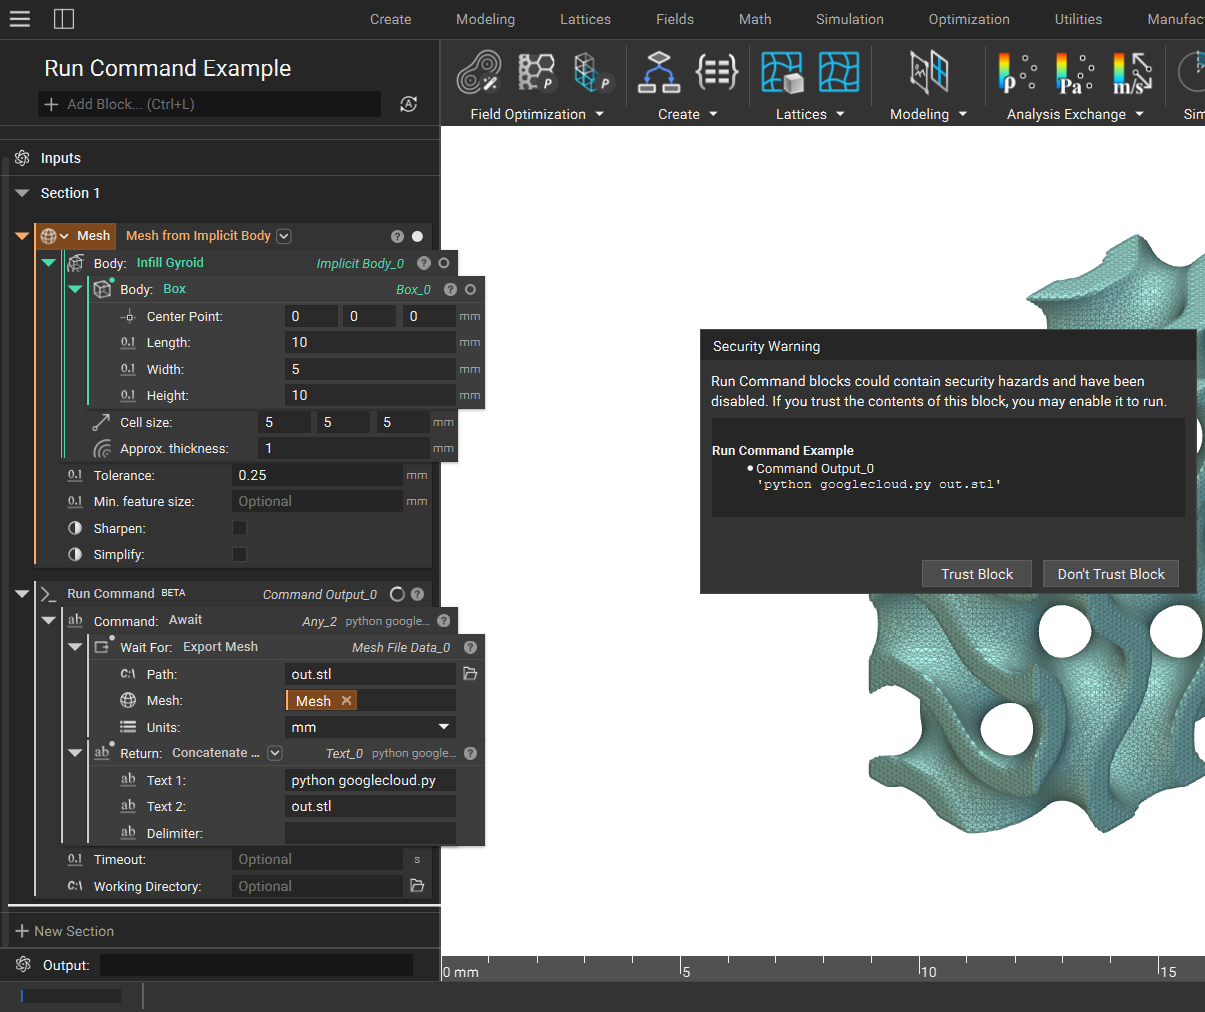Open the Utilities menu tab
The width and height of the screenshot is (1205, 1012).
(1078, 19)
